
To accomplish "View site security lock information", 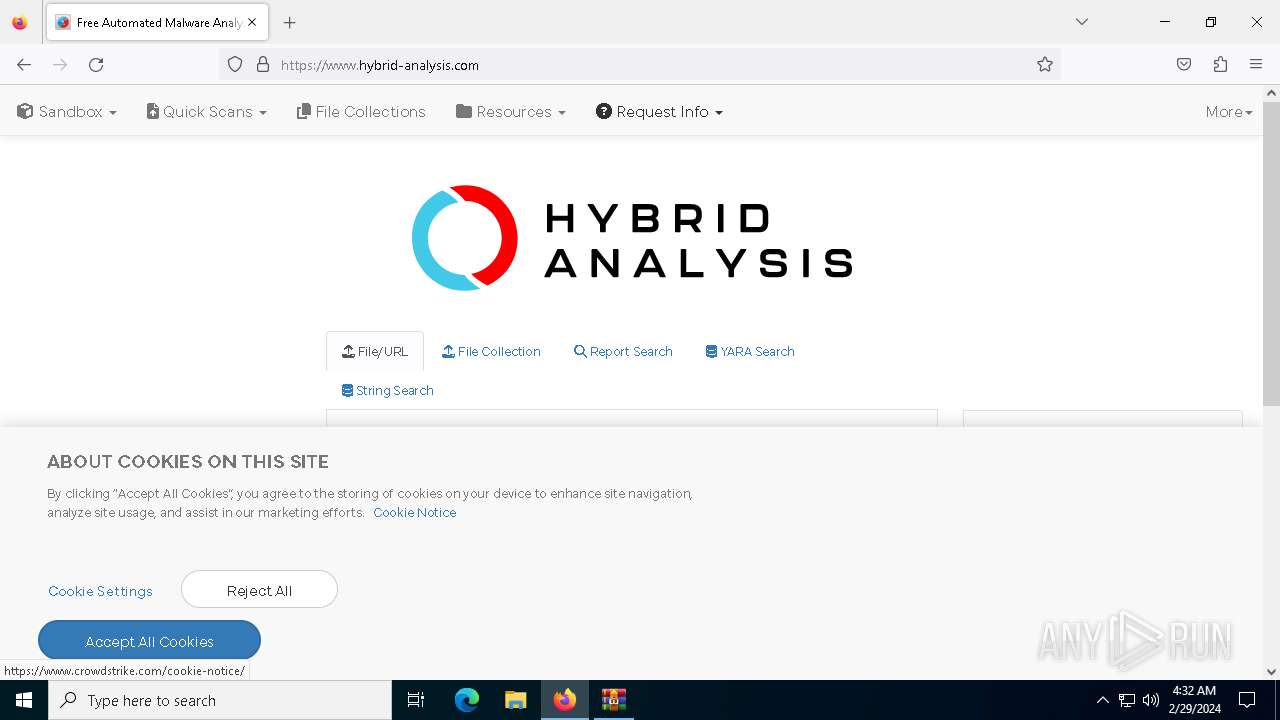I will [x=263, y=65].
